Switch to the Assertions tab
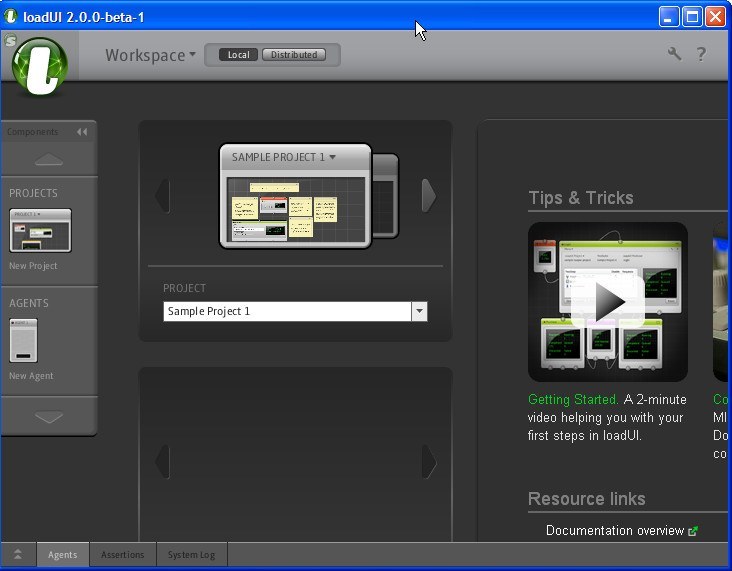Viewport: 732px width, 571px height. 123,555
